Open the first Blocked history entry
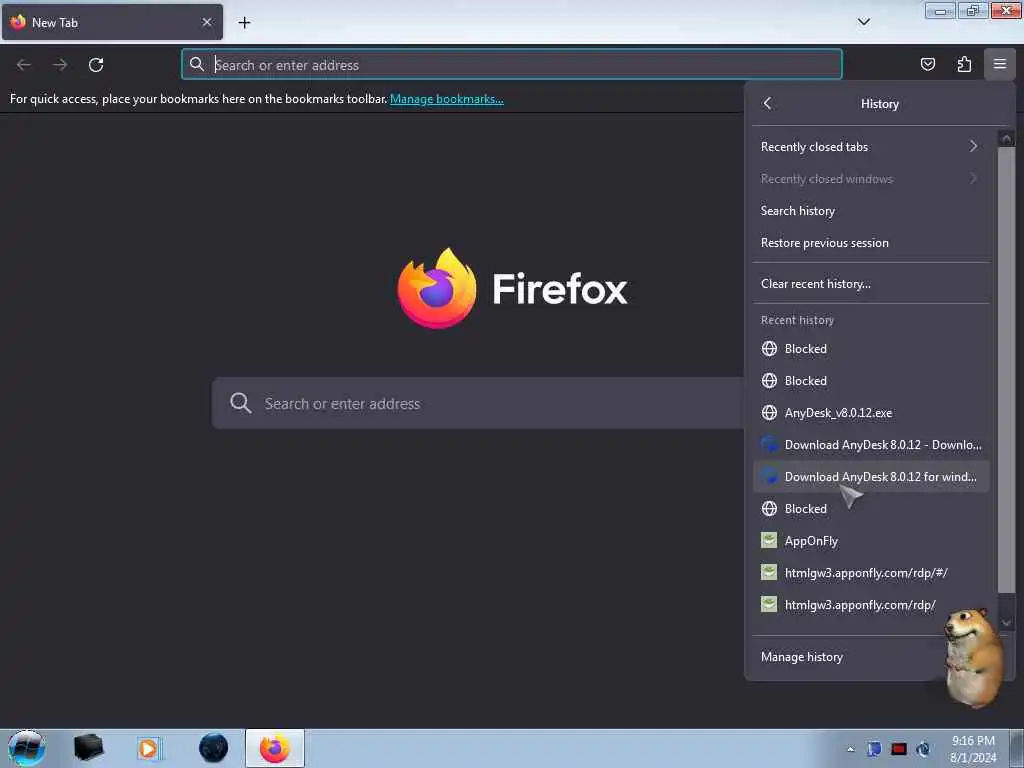The width and height of the screenshot is (1024, 768). 871,349
